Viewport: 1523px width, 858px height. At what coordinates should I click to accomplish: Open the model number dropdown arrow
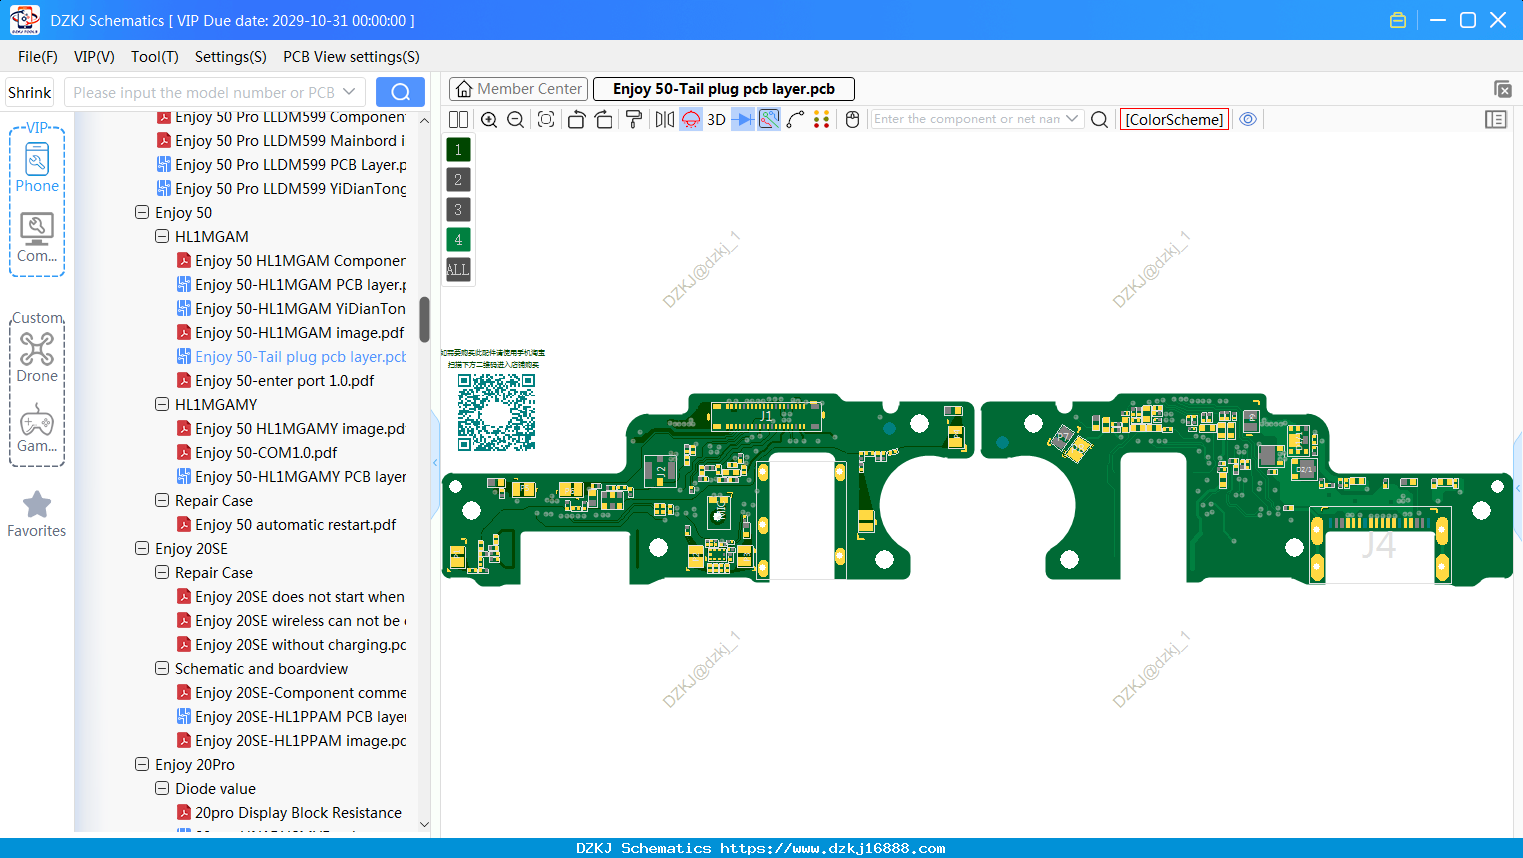point(349,92)
